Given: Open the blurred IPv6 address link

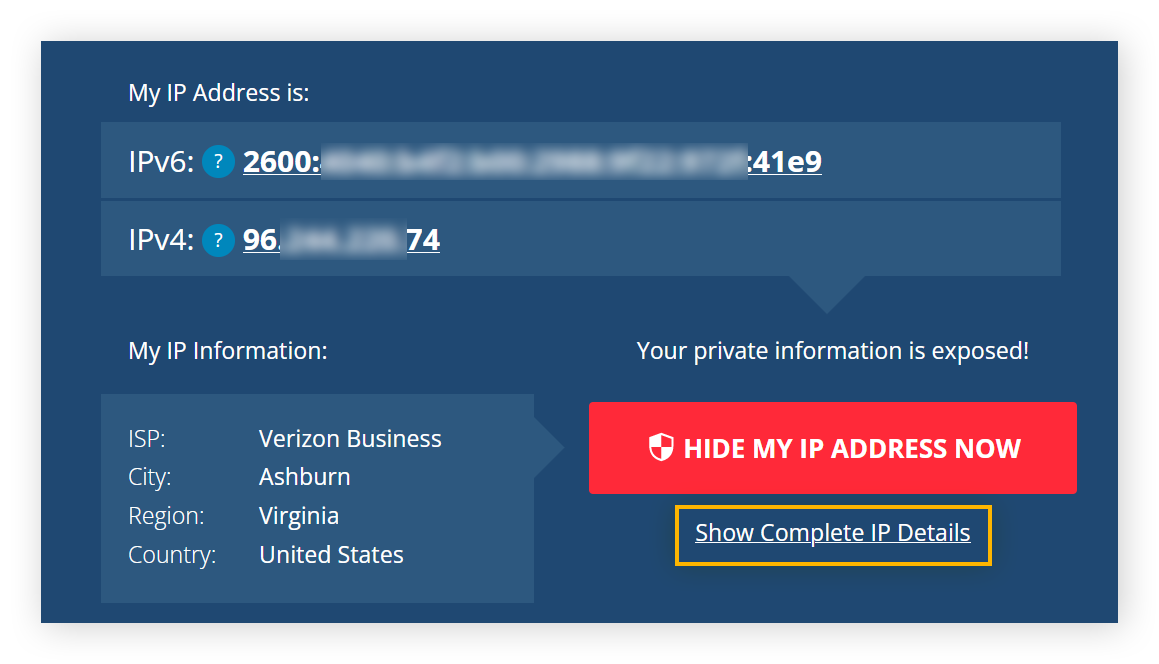Looking at the screenshot, I should (x=532, y=162).
